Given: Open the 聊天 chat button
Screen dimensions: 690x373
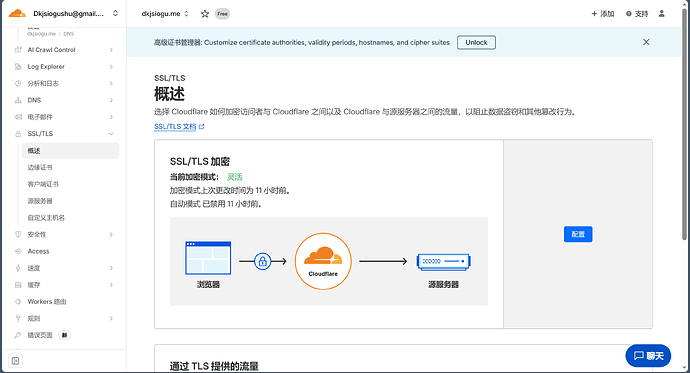Looking at the screenshot, I should (x=648, y=355).
